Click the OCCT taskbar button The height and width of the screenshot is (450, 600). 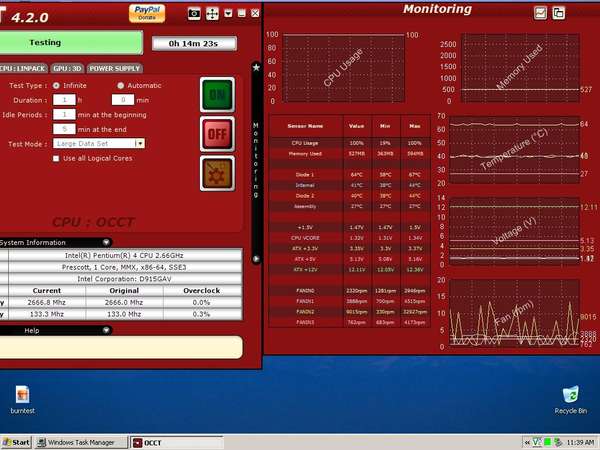(x=176, y=443)
